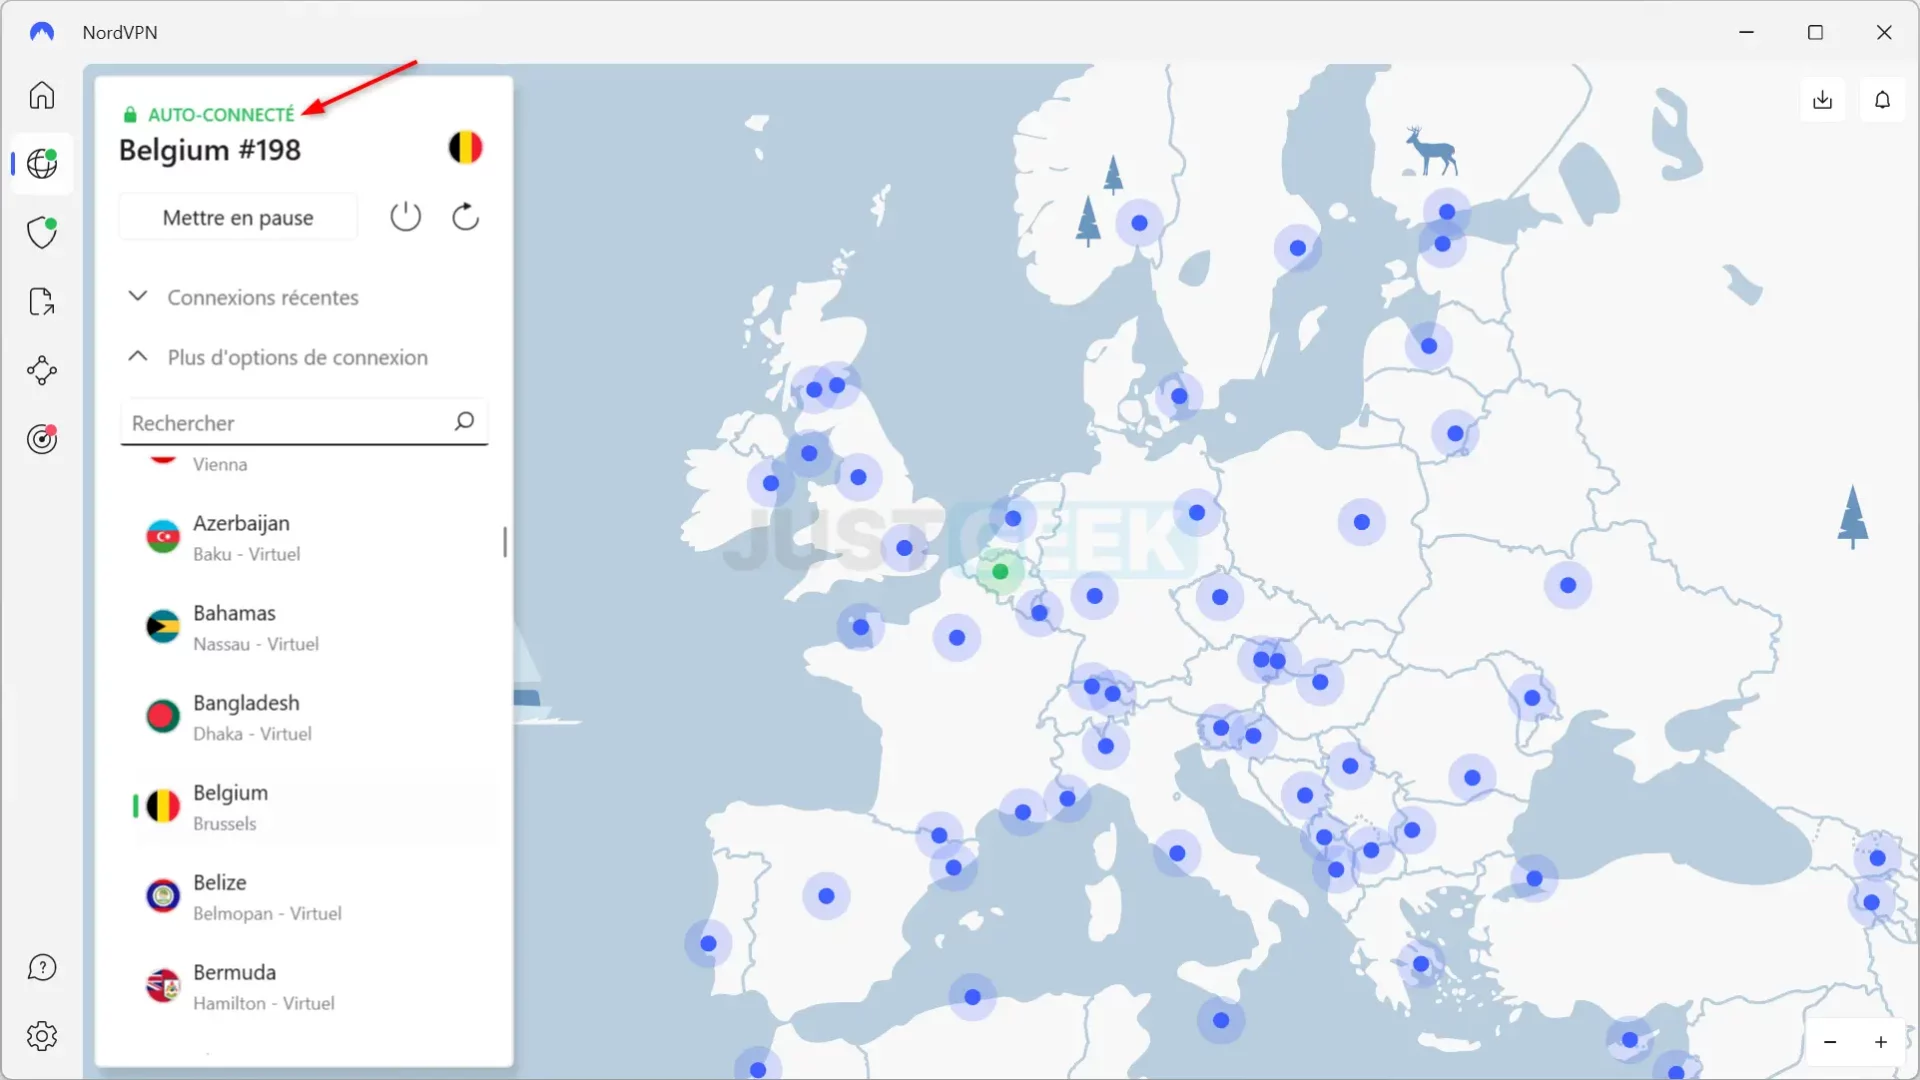Click the Ukraine server dot on map
This screenshot has width=1920, height=1080.
pyautogui.click(x=1567, y=586)
